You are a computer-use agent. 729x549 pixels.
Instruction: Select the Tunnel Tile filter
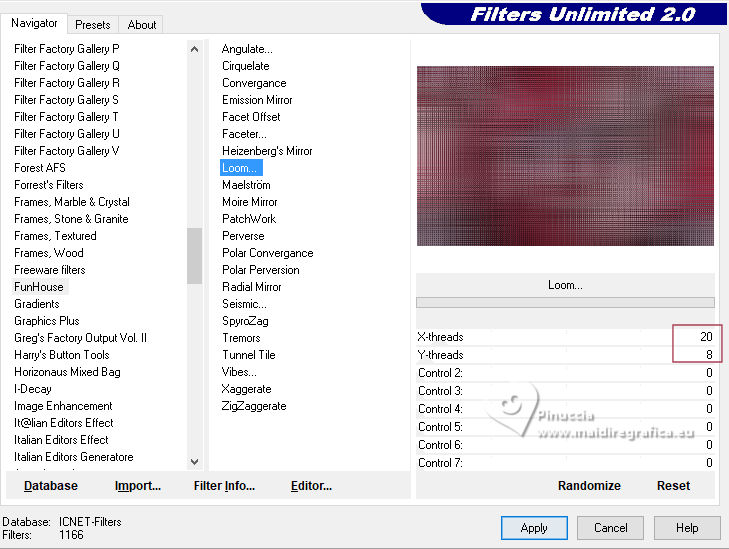249,355
